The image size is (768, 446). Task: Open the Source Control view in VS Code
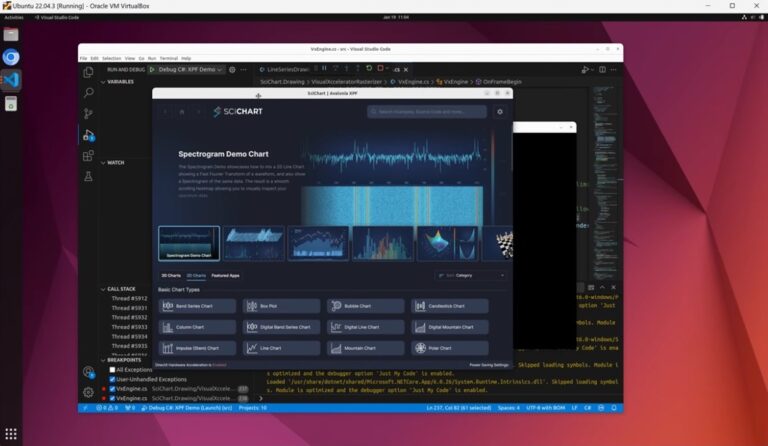tap(88, 114)
